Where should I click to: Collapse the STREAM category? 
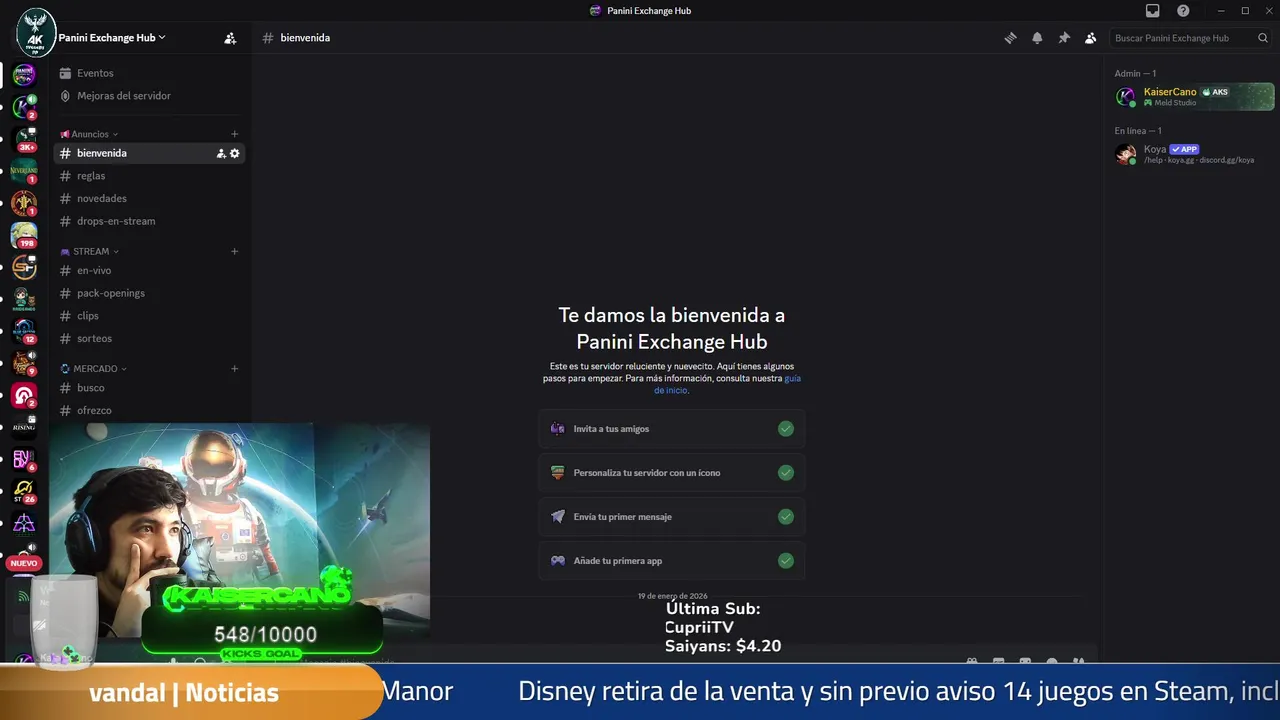coord(90,251)
